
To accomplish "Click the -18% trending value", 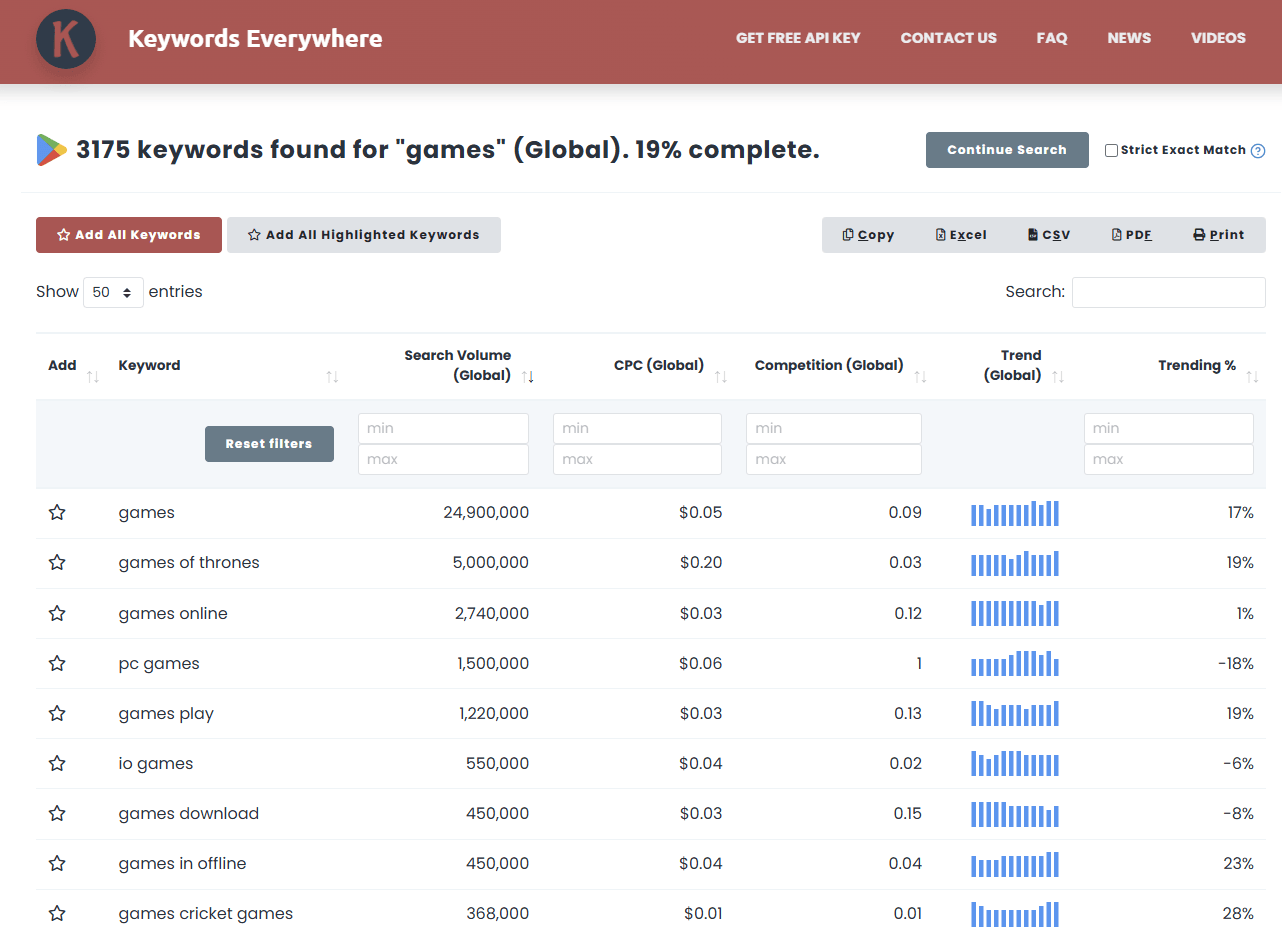I will click(1235, 663).
